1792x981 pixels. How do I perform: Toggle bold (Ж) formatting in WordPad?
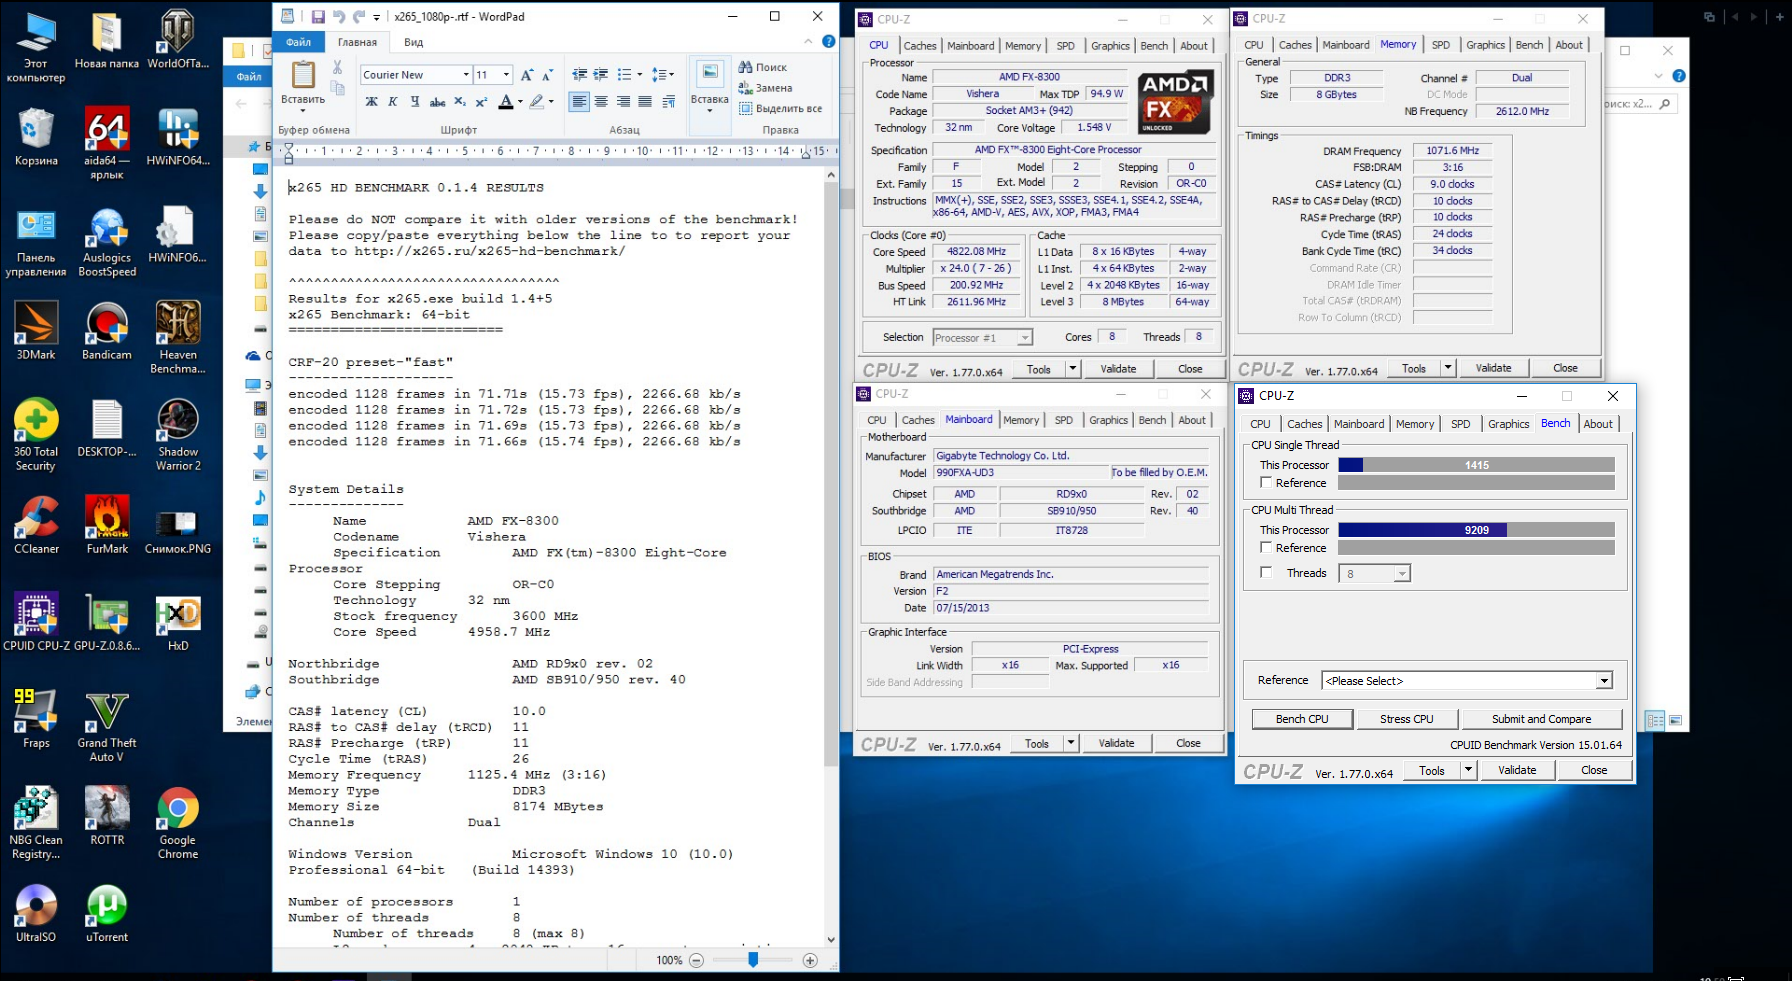[372, 102]
